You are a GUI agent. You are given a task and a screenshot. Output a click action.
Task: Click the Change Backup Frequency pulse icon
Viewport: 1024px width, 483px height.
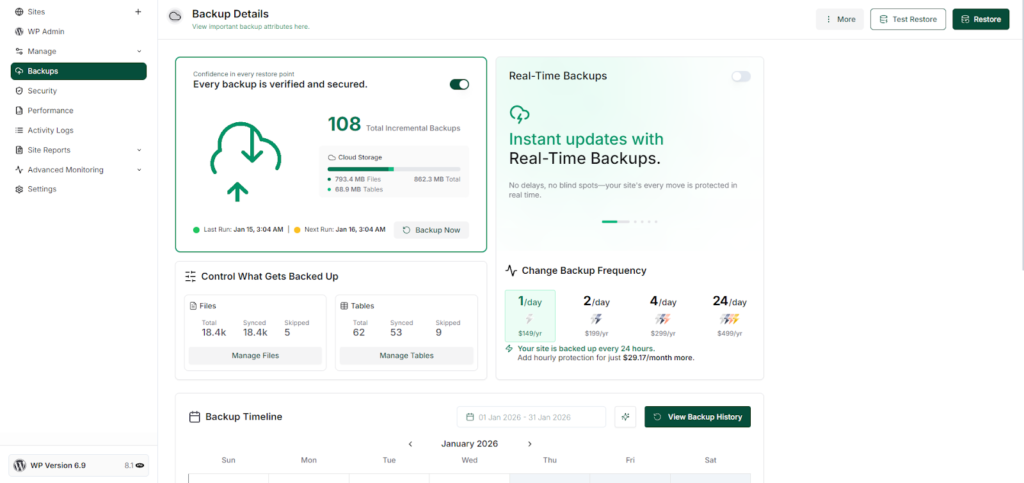tap(512, 270)
